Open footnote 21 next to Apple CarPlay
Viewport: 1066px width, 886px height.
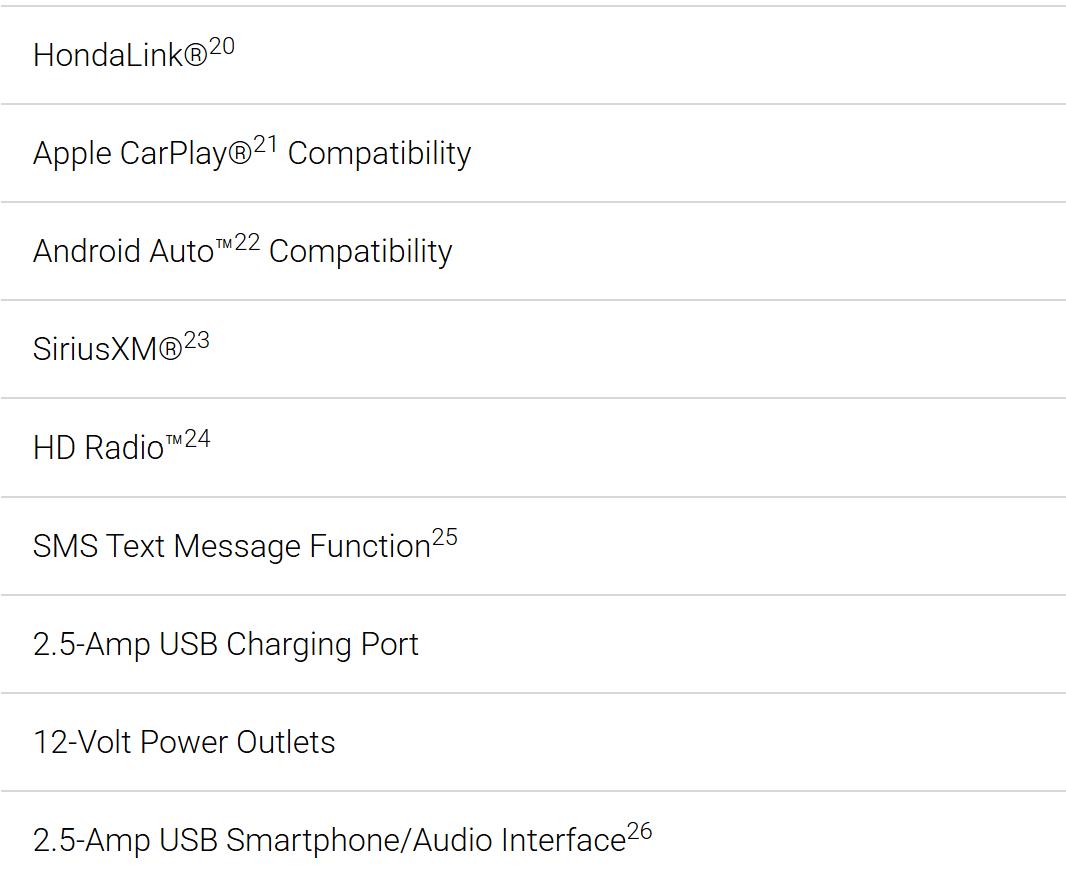[x=265, y=145]
